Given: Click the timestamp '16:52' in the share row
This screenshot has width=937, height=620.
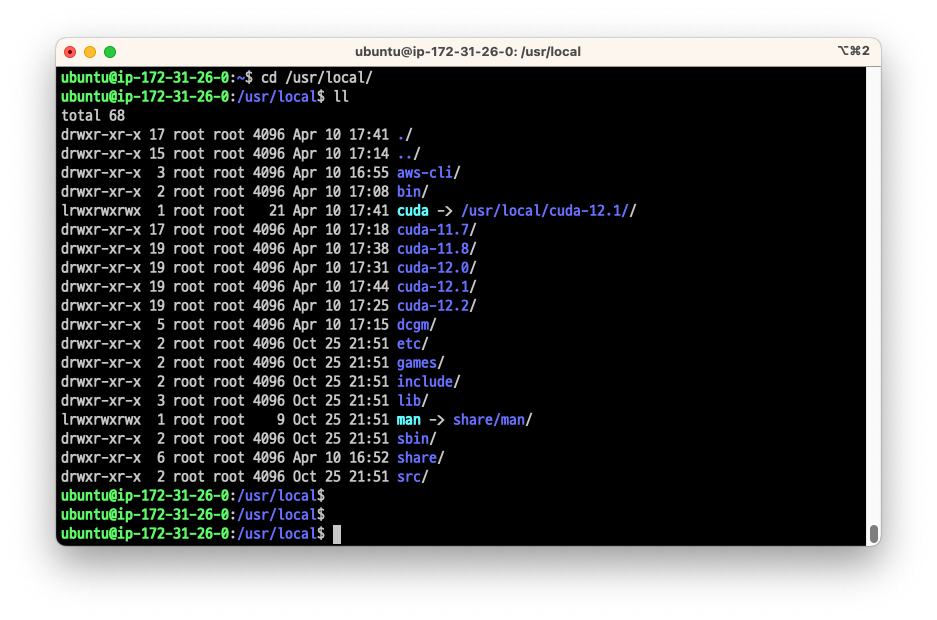Looking at the screenshot, I should (369, 458).
